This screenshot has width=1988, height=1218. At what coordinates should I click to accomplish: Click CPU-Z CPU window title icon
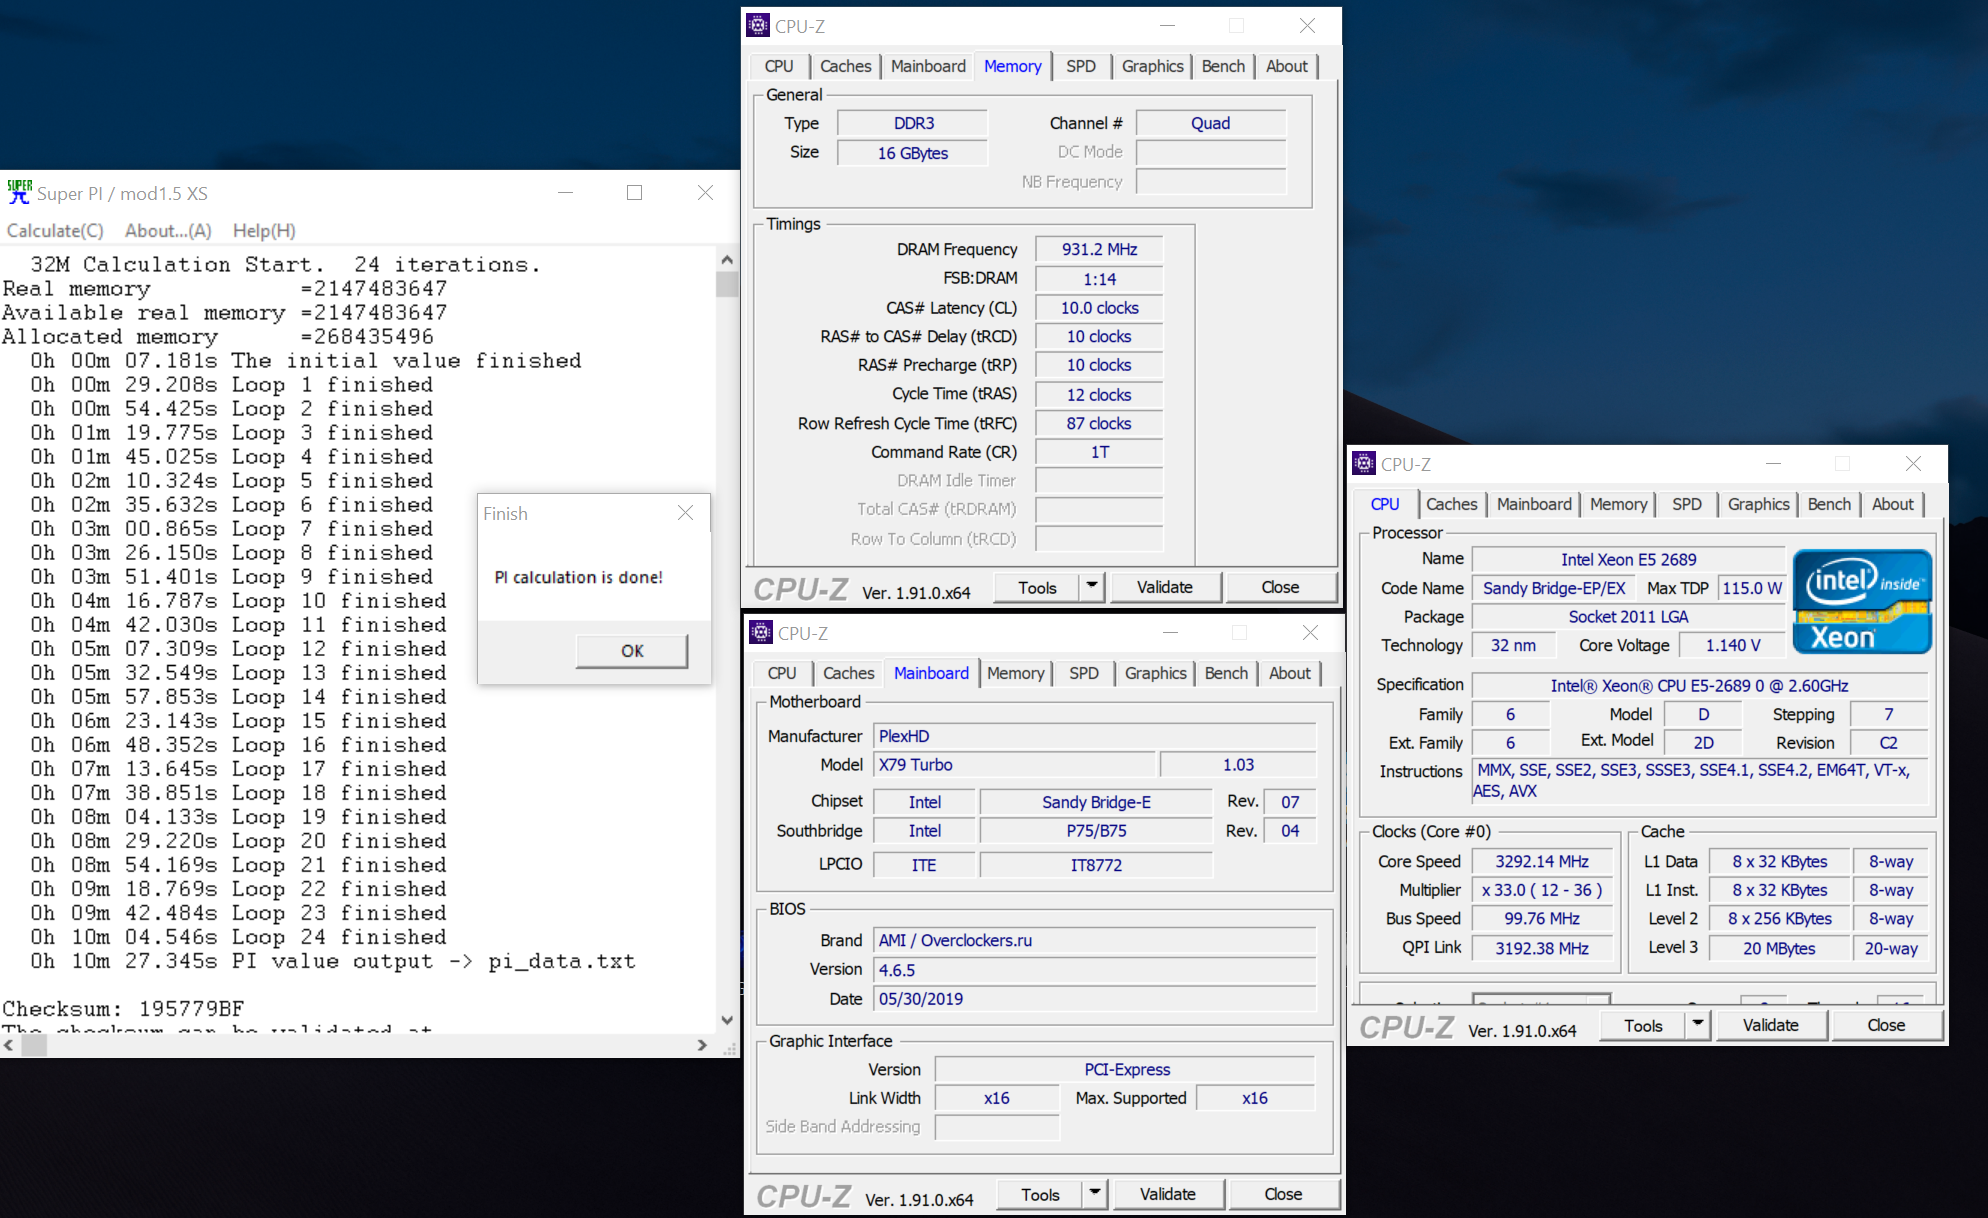point(1364,463)
